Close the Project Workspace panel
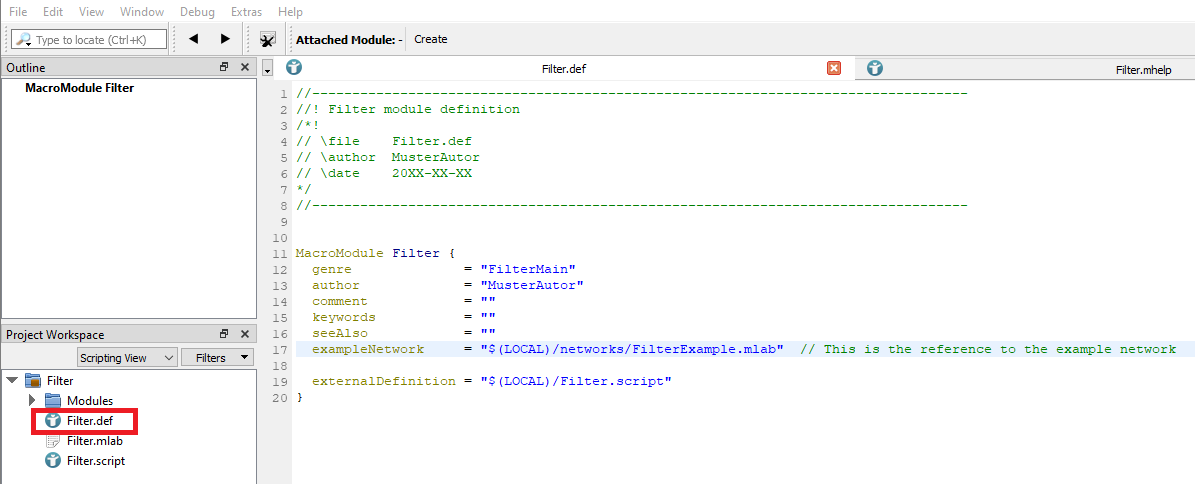The width and height of the screenshot is (1195, 484). pos(244,334)
